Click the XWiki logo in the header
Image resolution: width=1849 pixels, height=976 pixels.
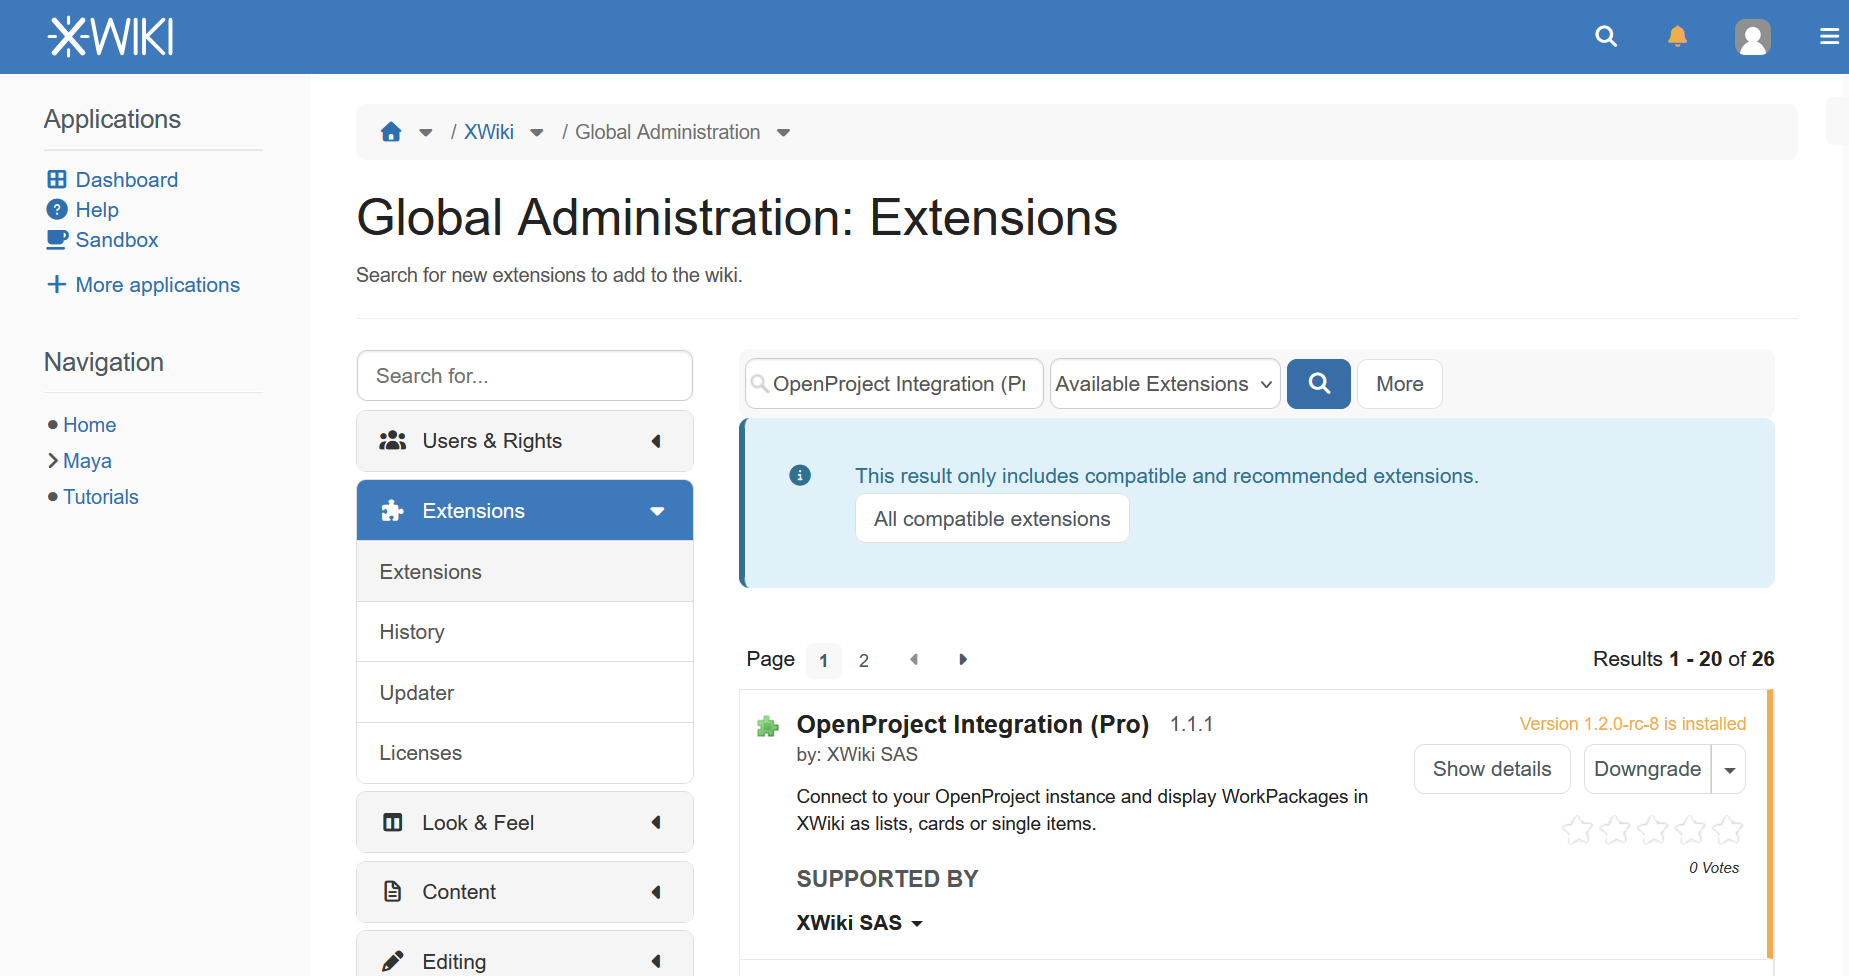111,37
